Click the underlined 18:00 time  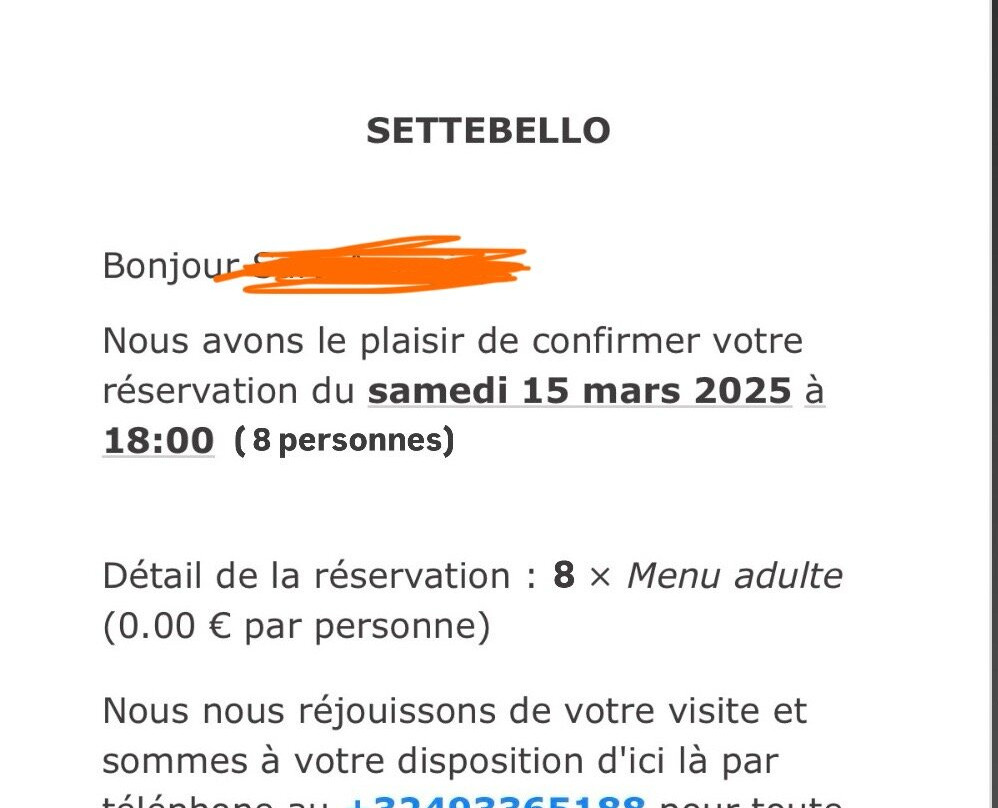tap(158, 441)
